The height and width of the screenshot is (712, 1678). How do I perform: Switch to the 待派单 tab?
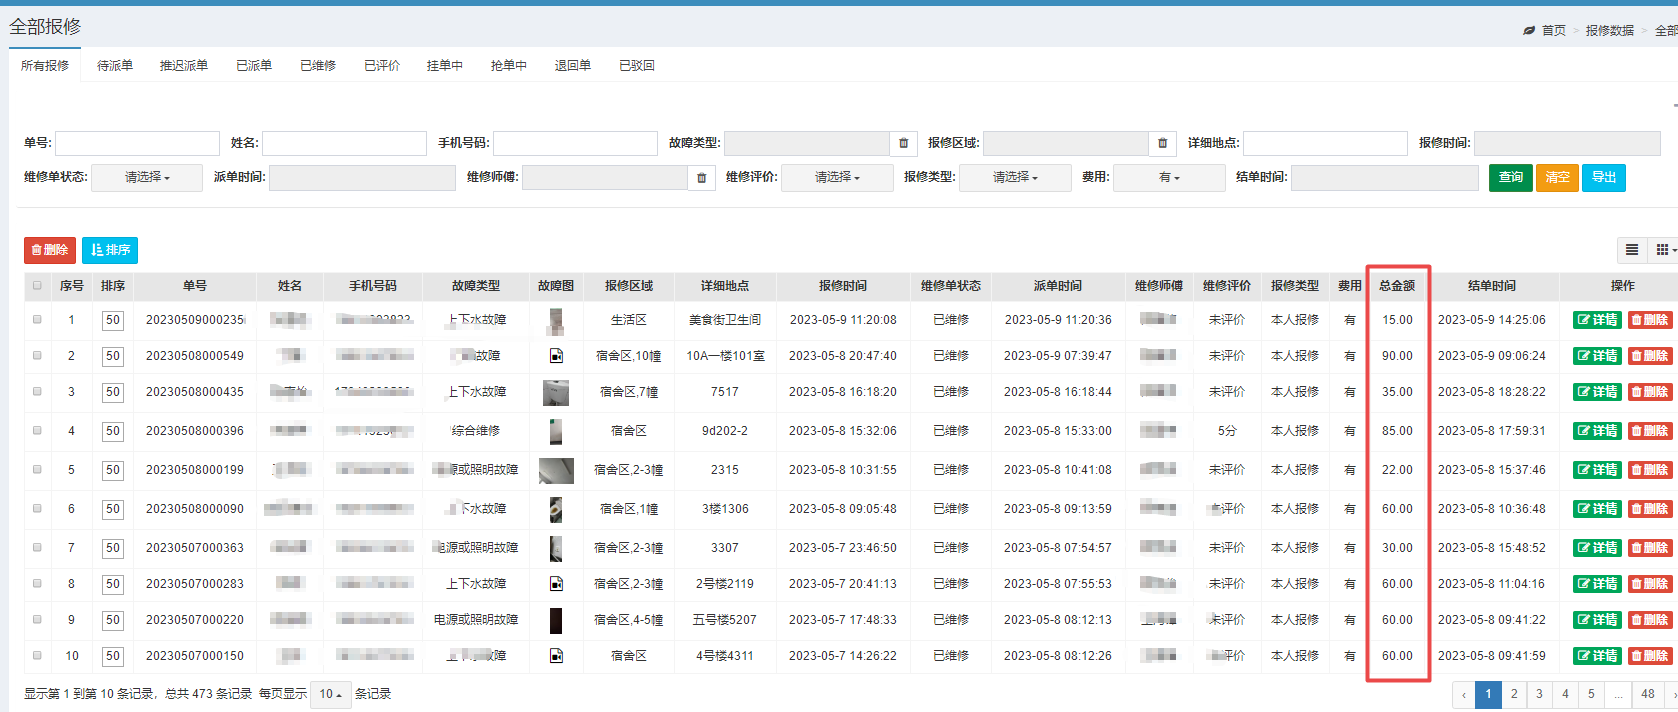click(x=115, y=65)
